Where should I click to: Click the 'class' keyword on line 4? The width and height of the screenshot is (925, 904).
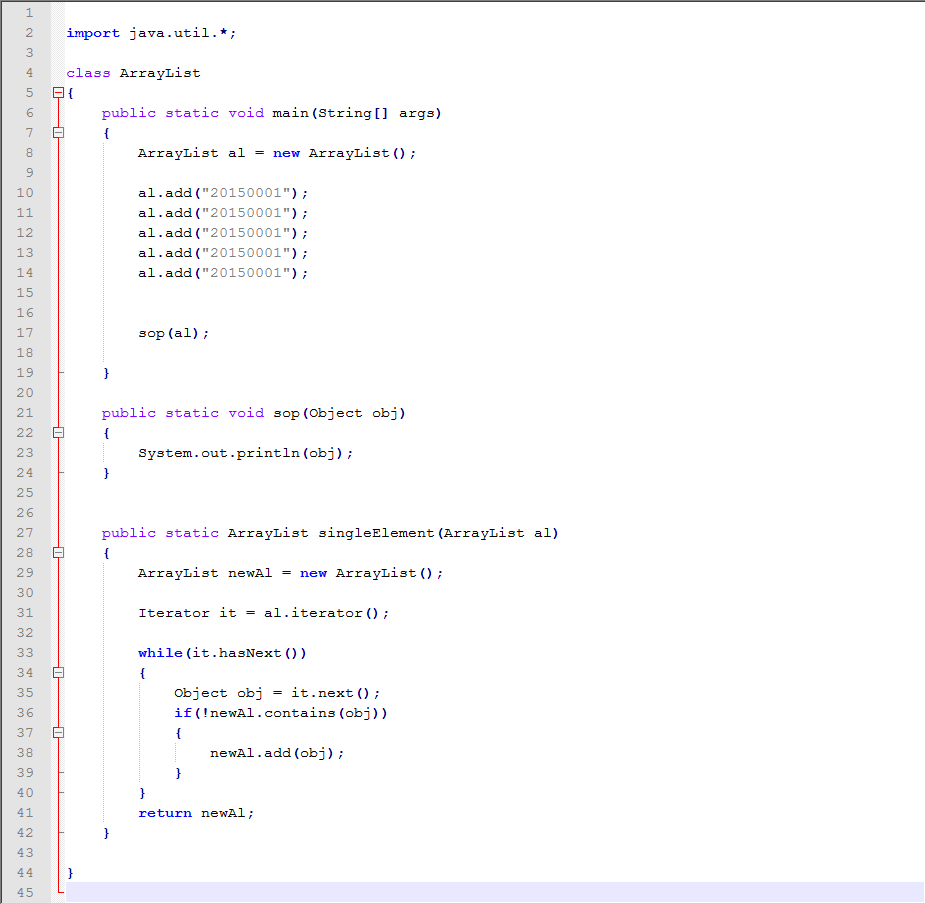[x=88, y=73]
